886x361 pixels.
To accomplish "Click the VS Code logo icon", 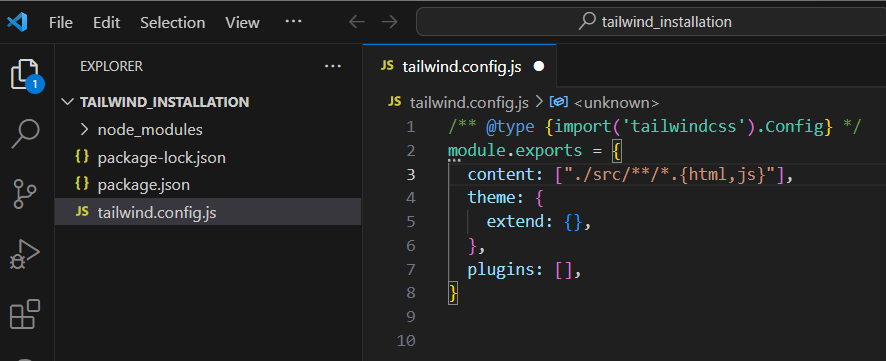I will (x=18, y=23).
